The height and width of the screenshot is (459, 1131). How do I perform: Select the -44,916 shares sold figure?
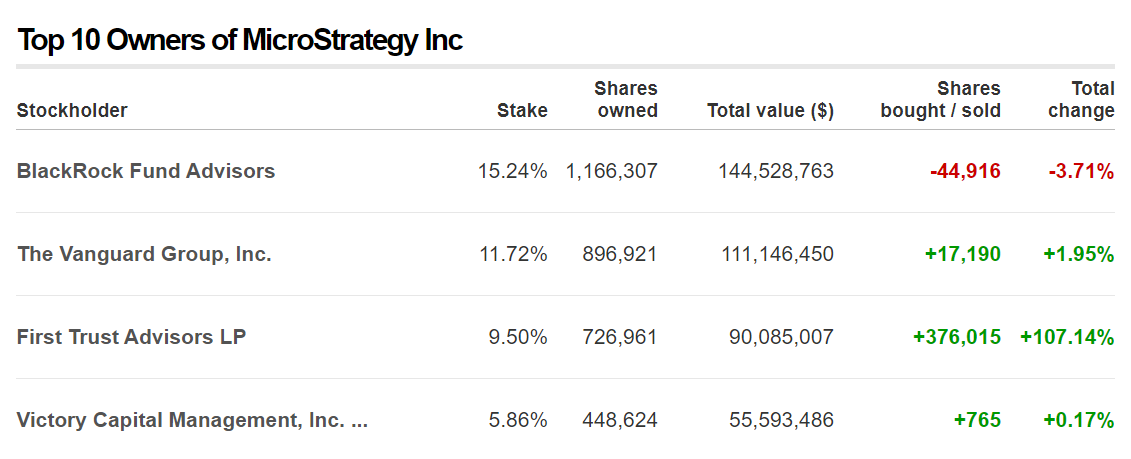point(965,171)
